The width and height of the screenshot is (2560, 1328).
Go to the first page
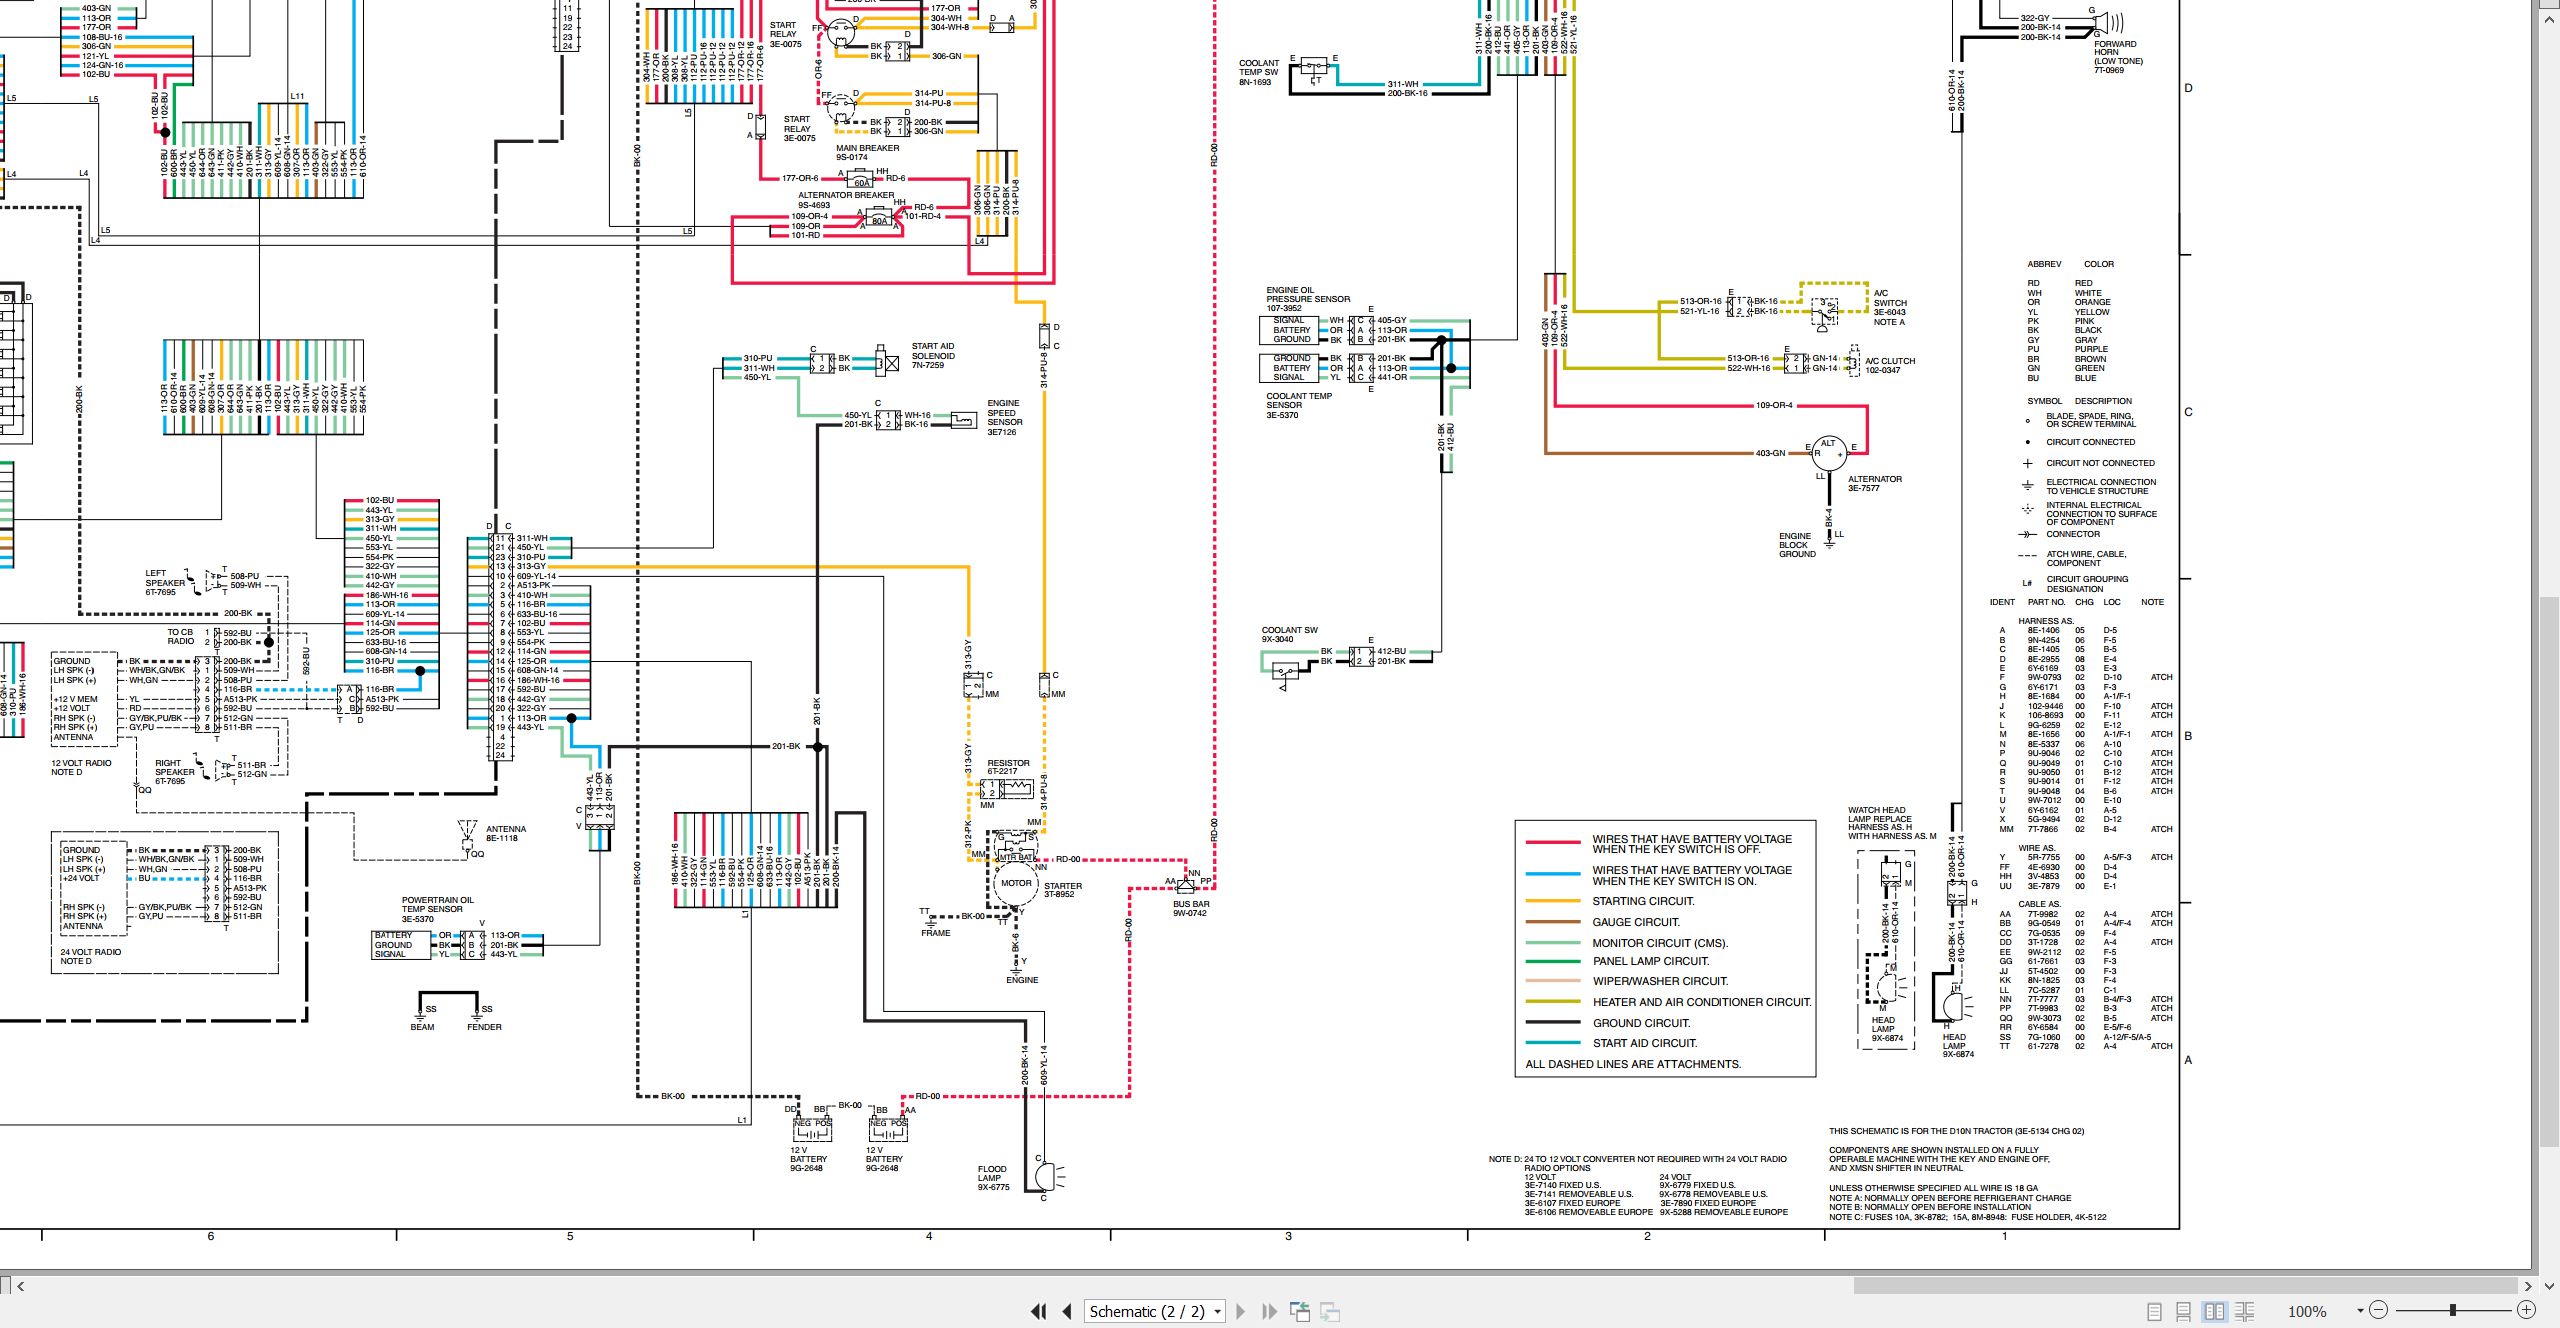(1038, 1311)
